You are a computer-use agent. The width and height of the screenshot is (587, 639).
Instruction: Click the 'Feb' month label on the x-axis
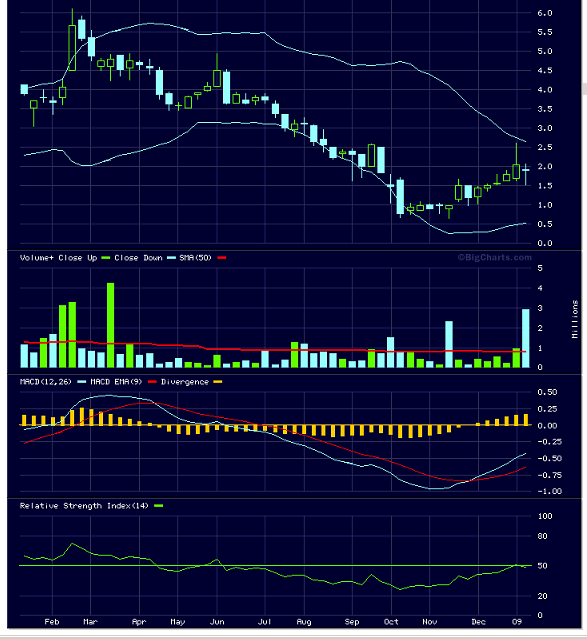point(52,622)
